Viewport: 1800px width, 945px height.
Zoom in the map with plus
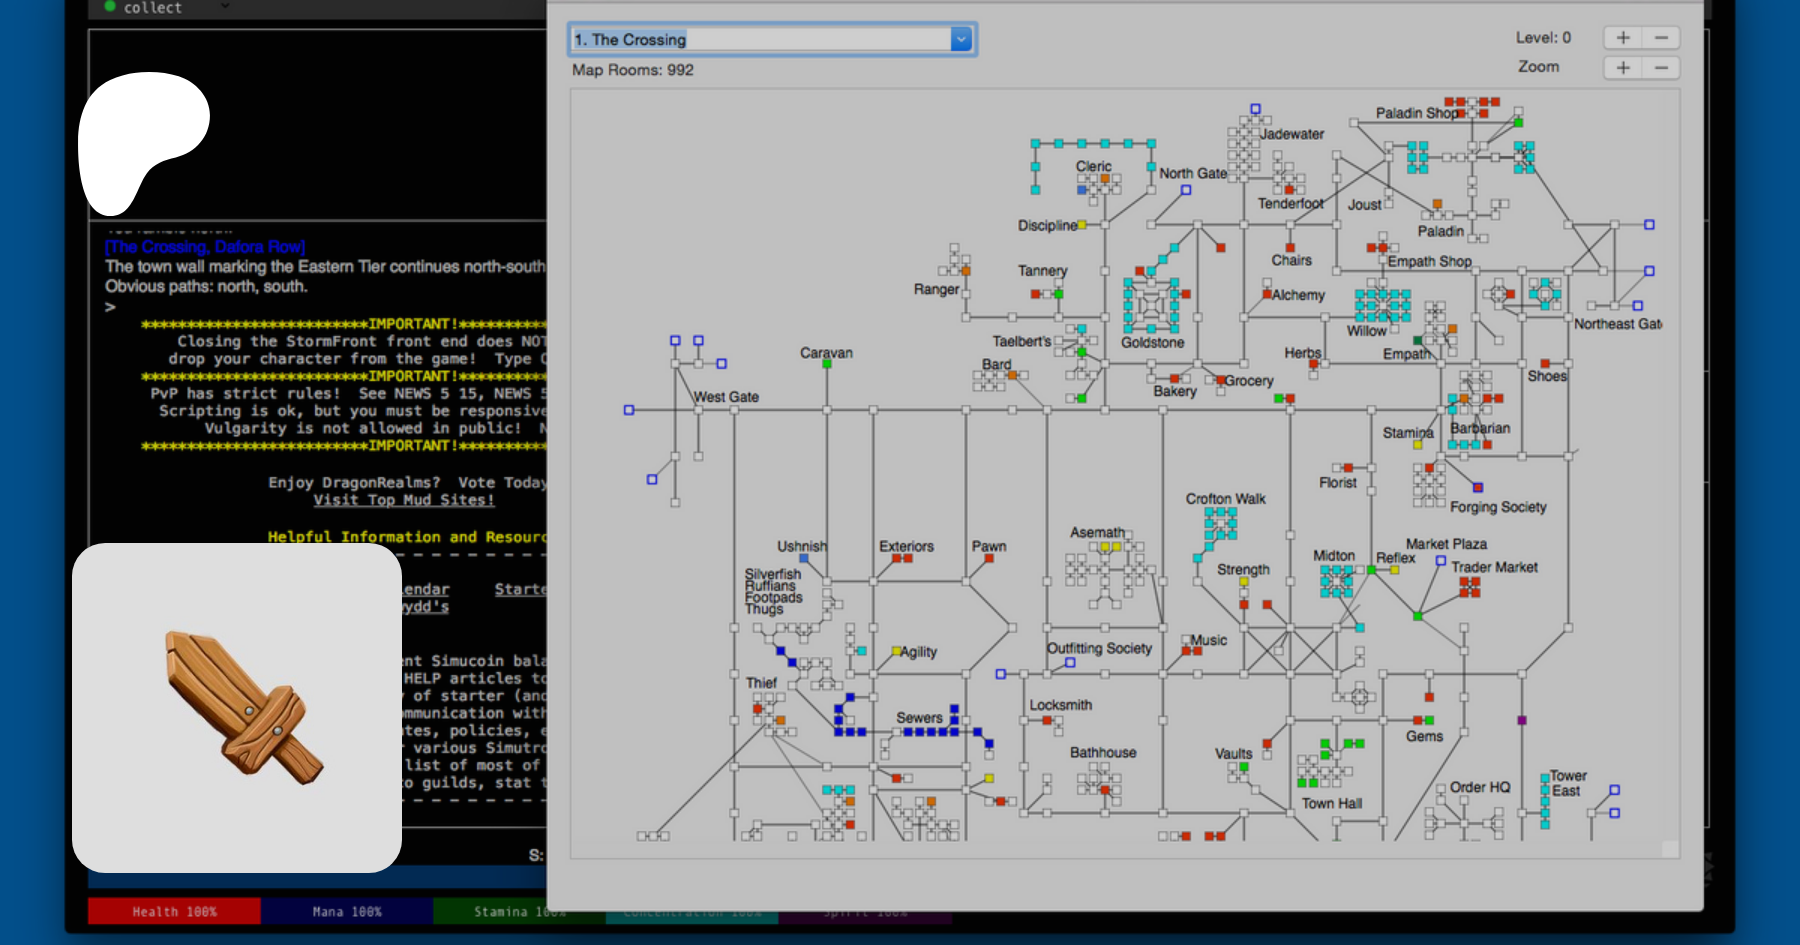pyautogui.click(x=1622, y=68)
